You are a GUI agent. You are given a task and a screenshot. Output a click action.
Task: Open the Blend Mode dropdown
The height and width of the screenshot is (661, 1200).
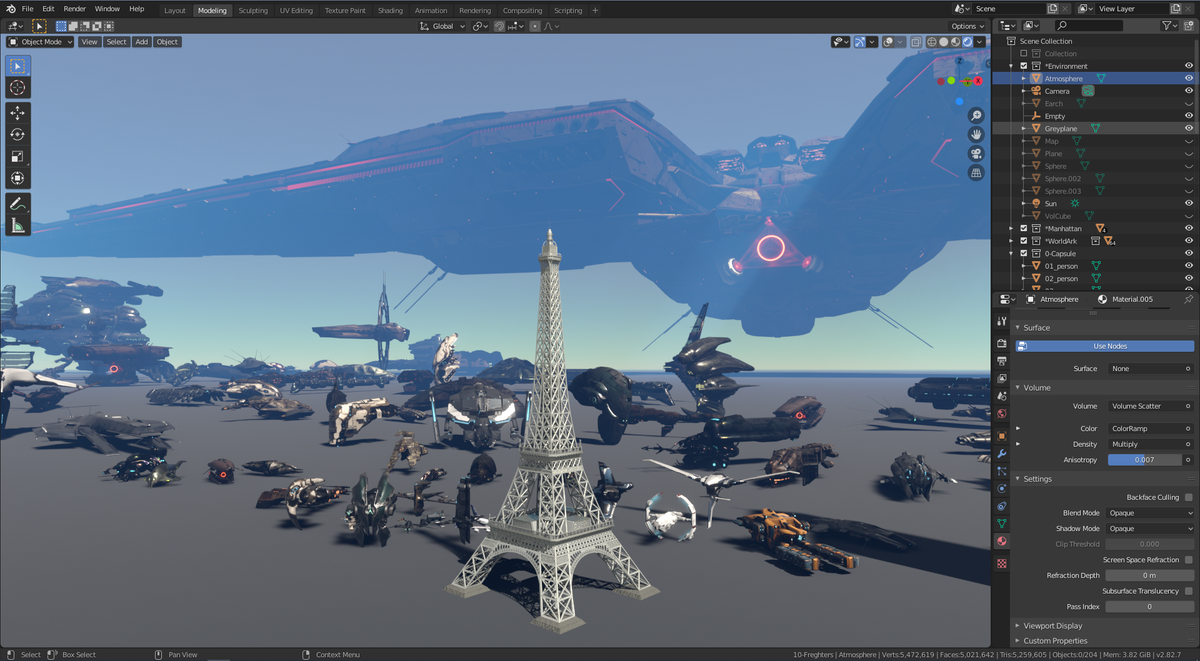point(1149,513)
